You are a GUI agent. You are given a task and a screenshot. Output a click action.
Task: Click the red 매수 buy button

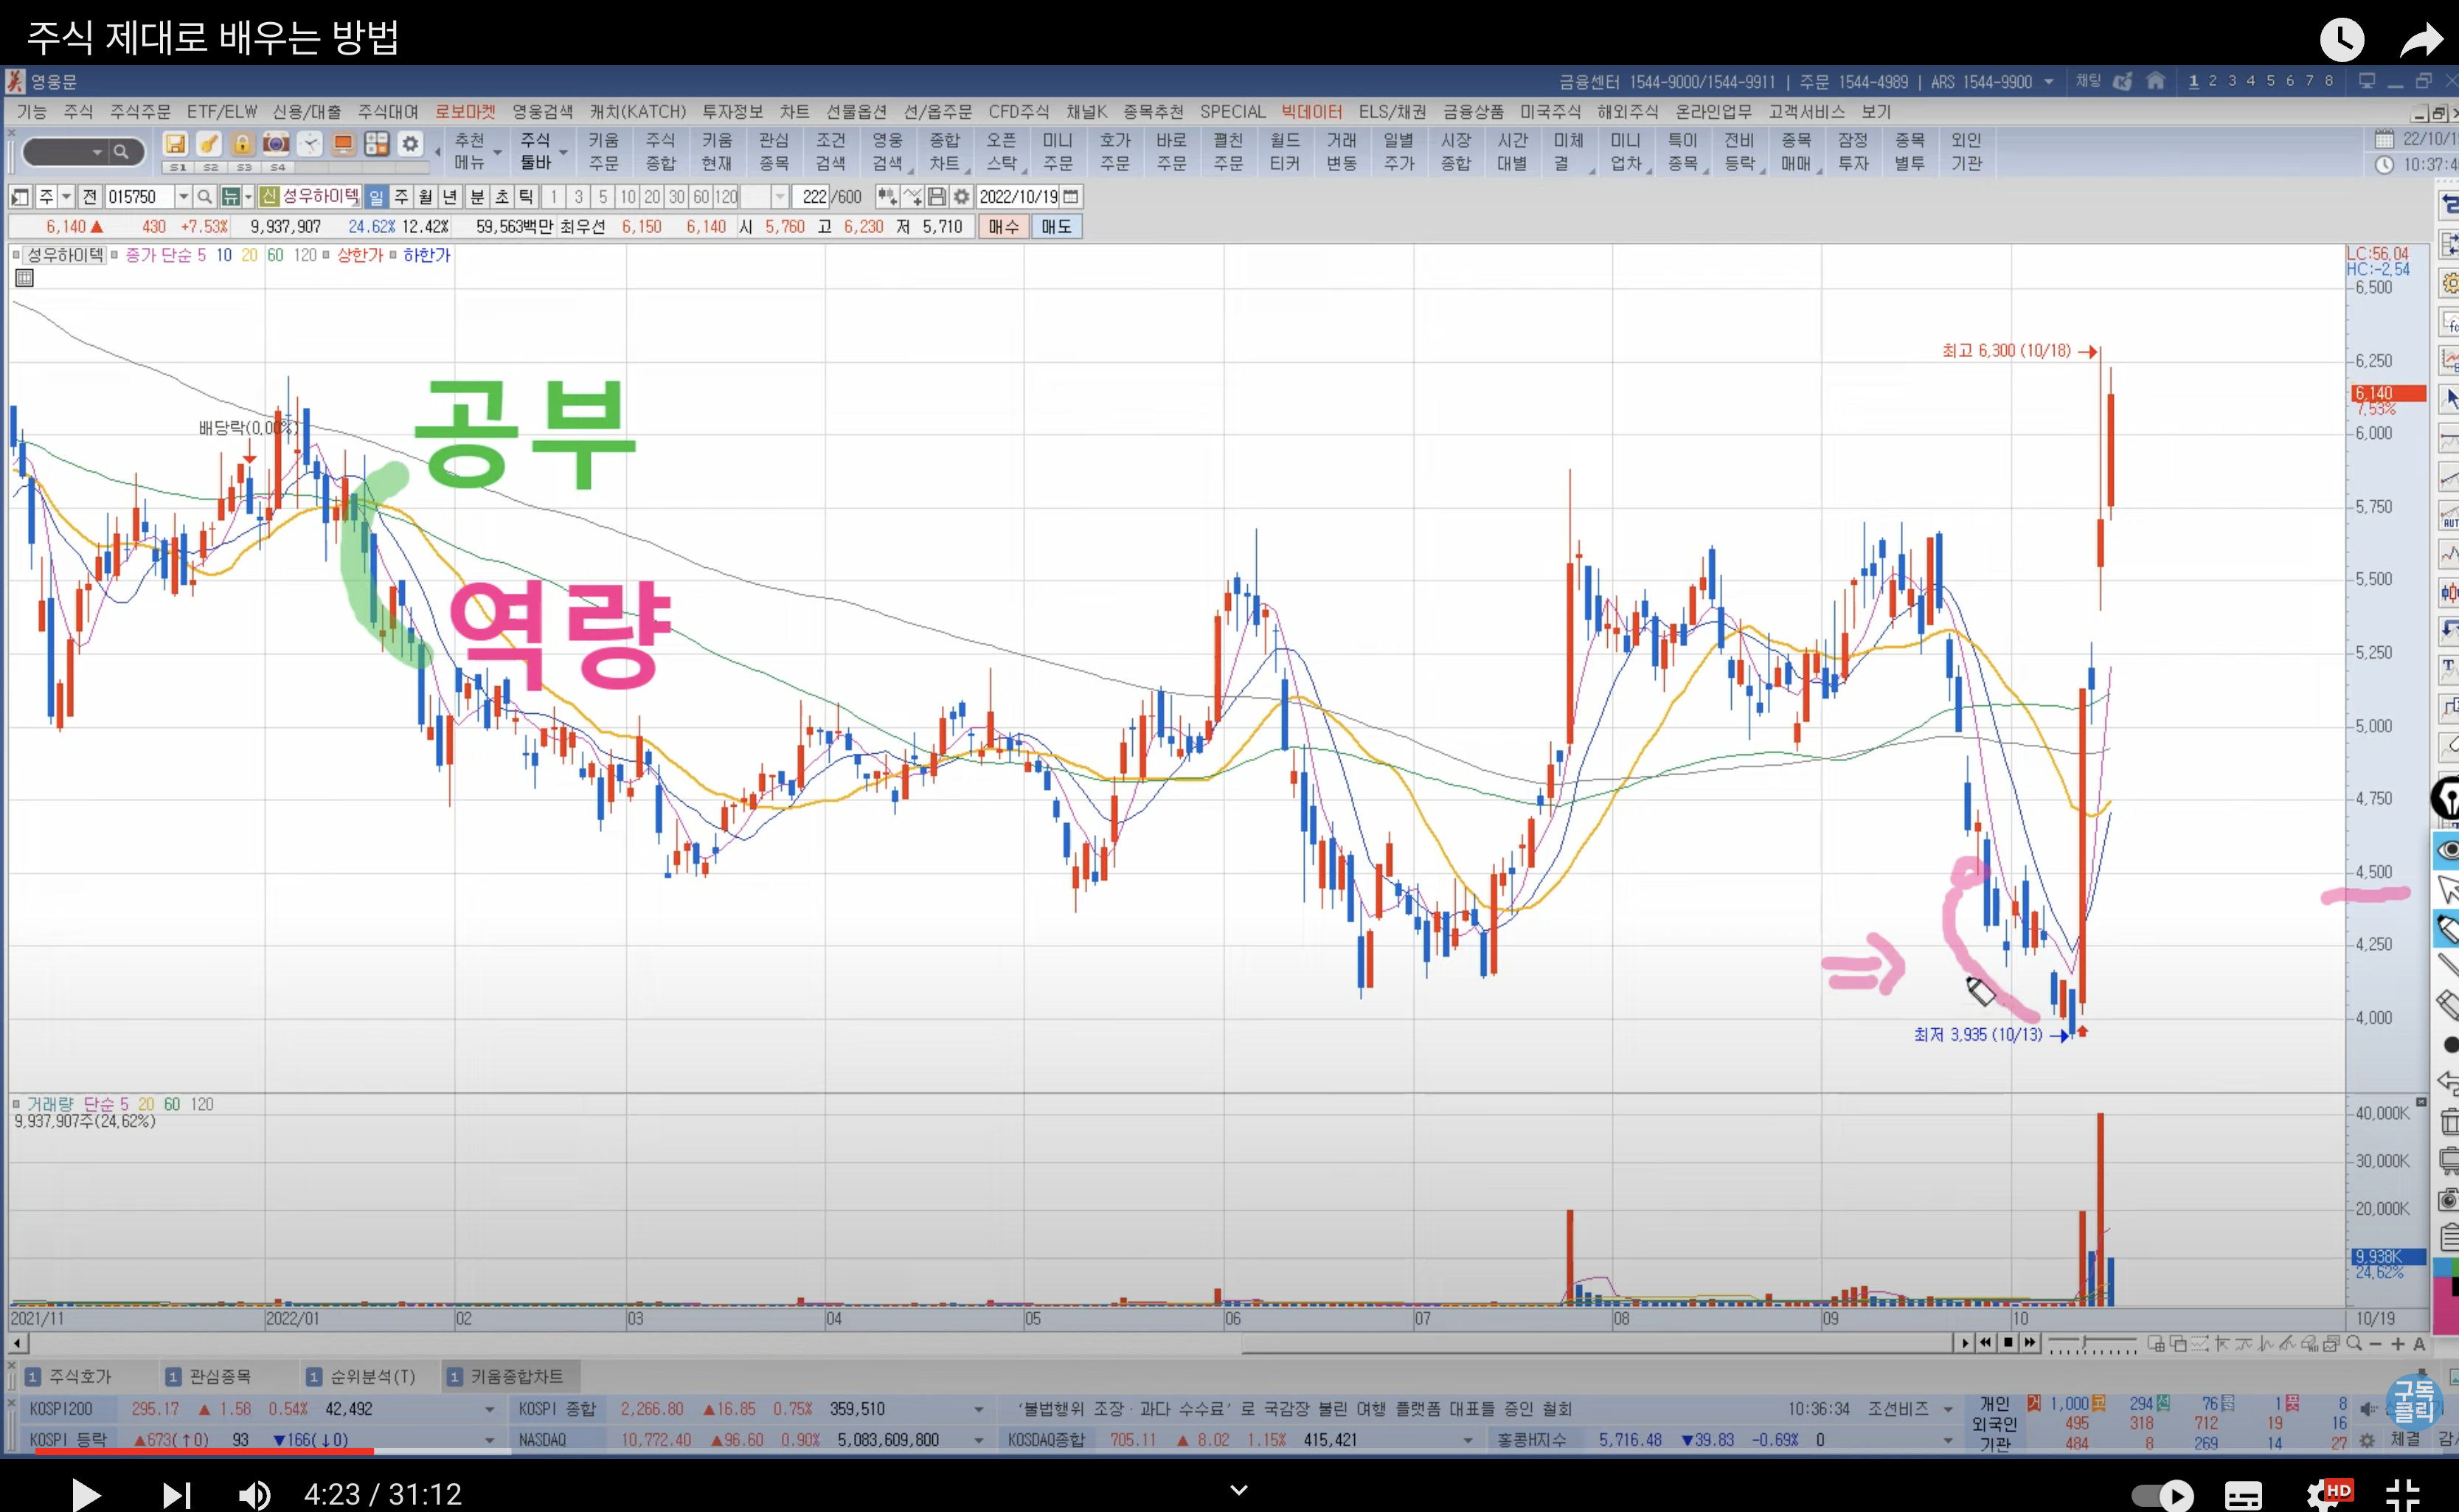click(1003, 227)
